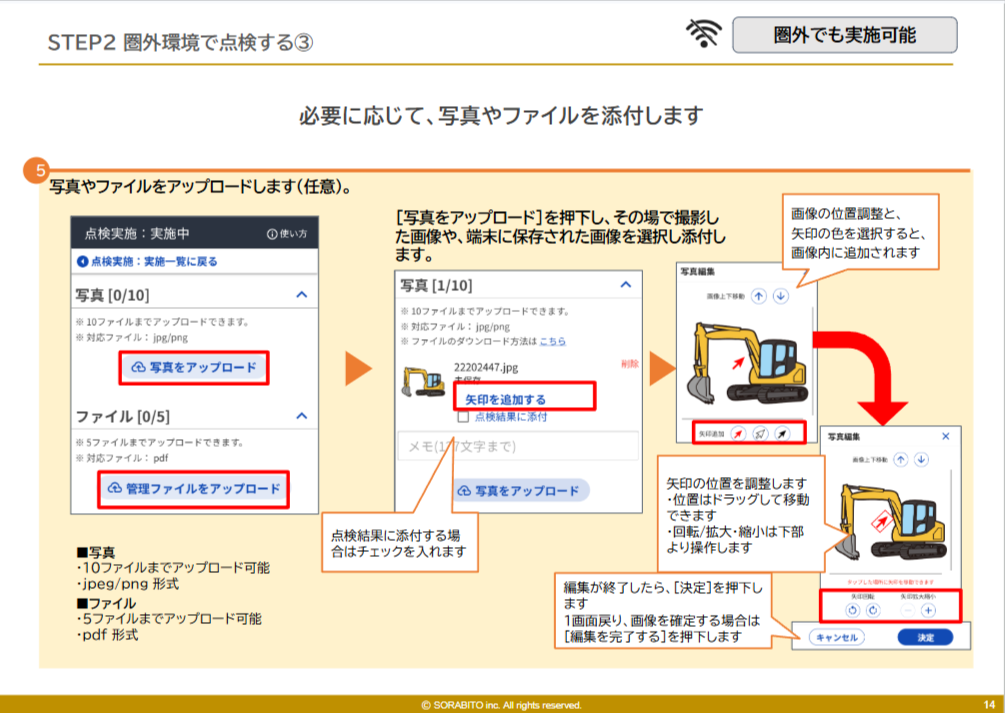Collapse the 写真 [1/10] section
The image size is (1005, 713).
(x=626, y=285)
